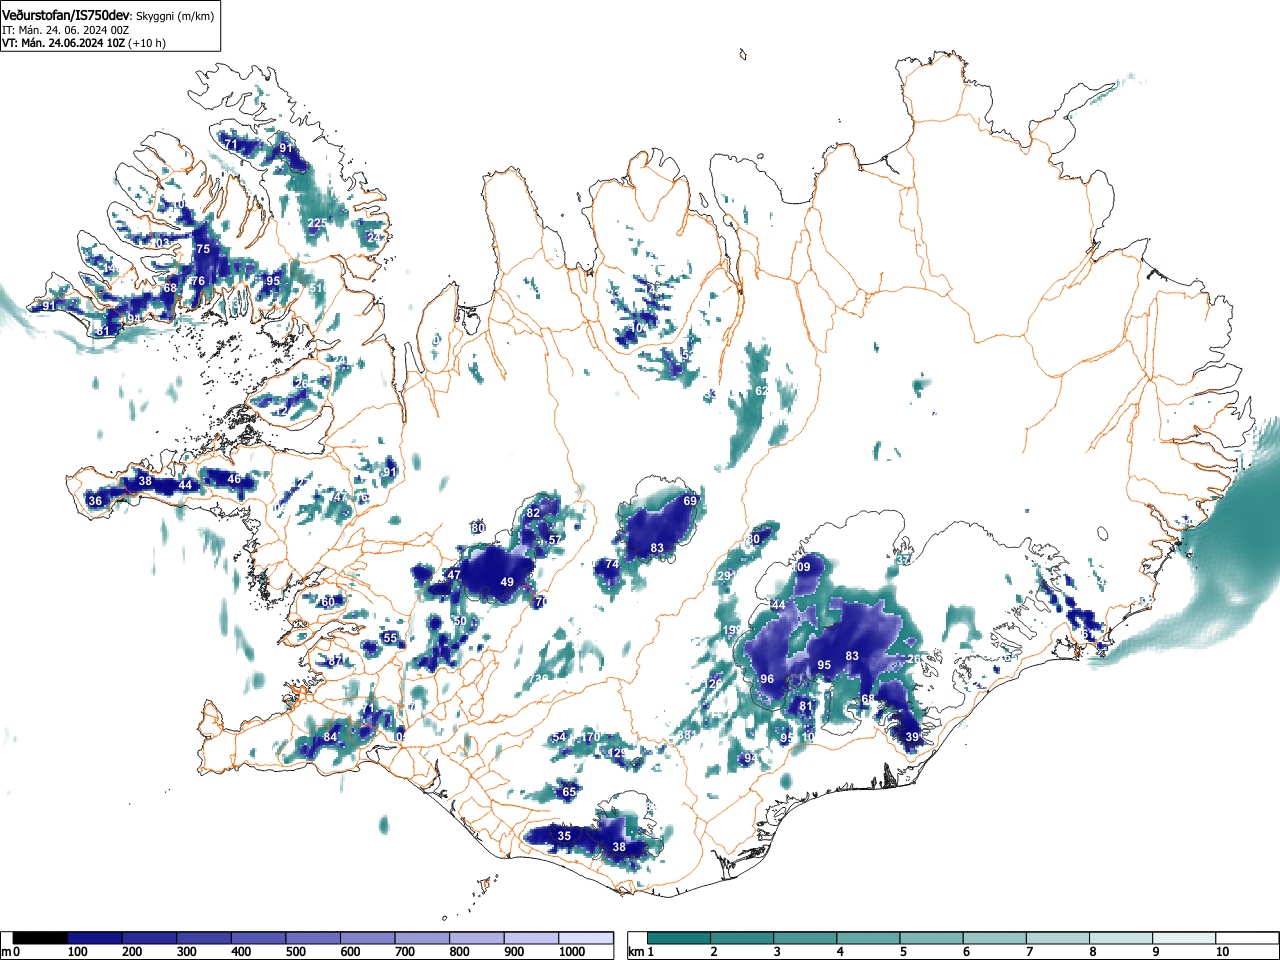Click the '200' tick label on the metre legend

click(132, 952)
